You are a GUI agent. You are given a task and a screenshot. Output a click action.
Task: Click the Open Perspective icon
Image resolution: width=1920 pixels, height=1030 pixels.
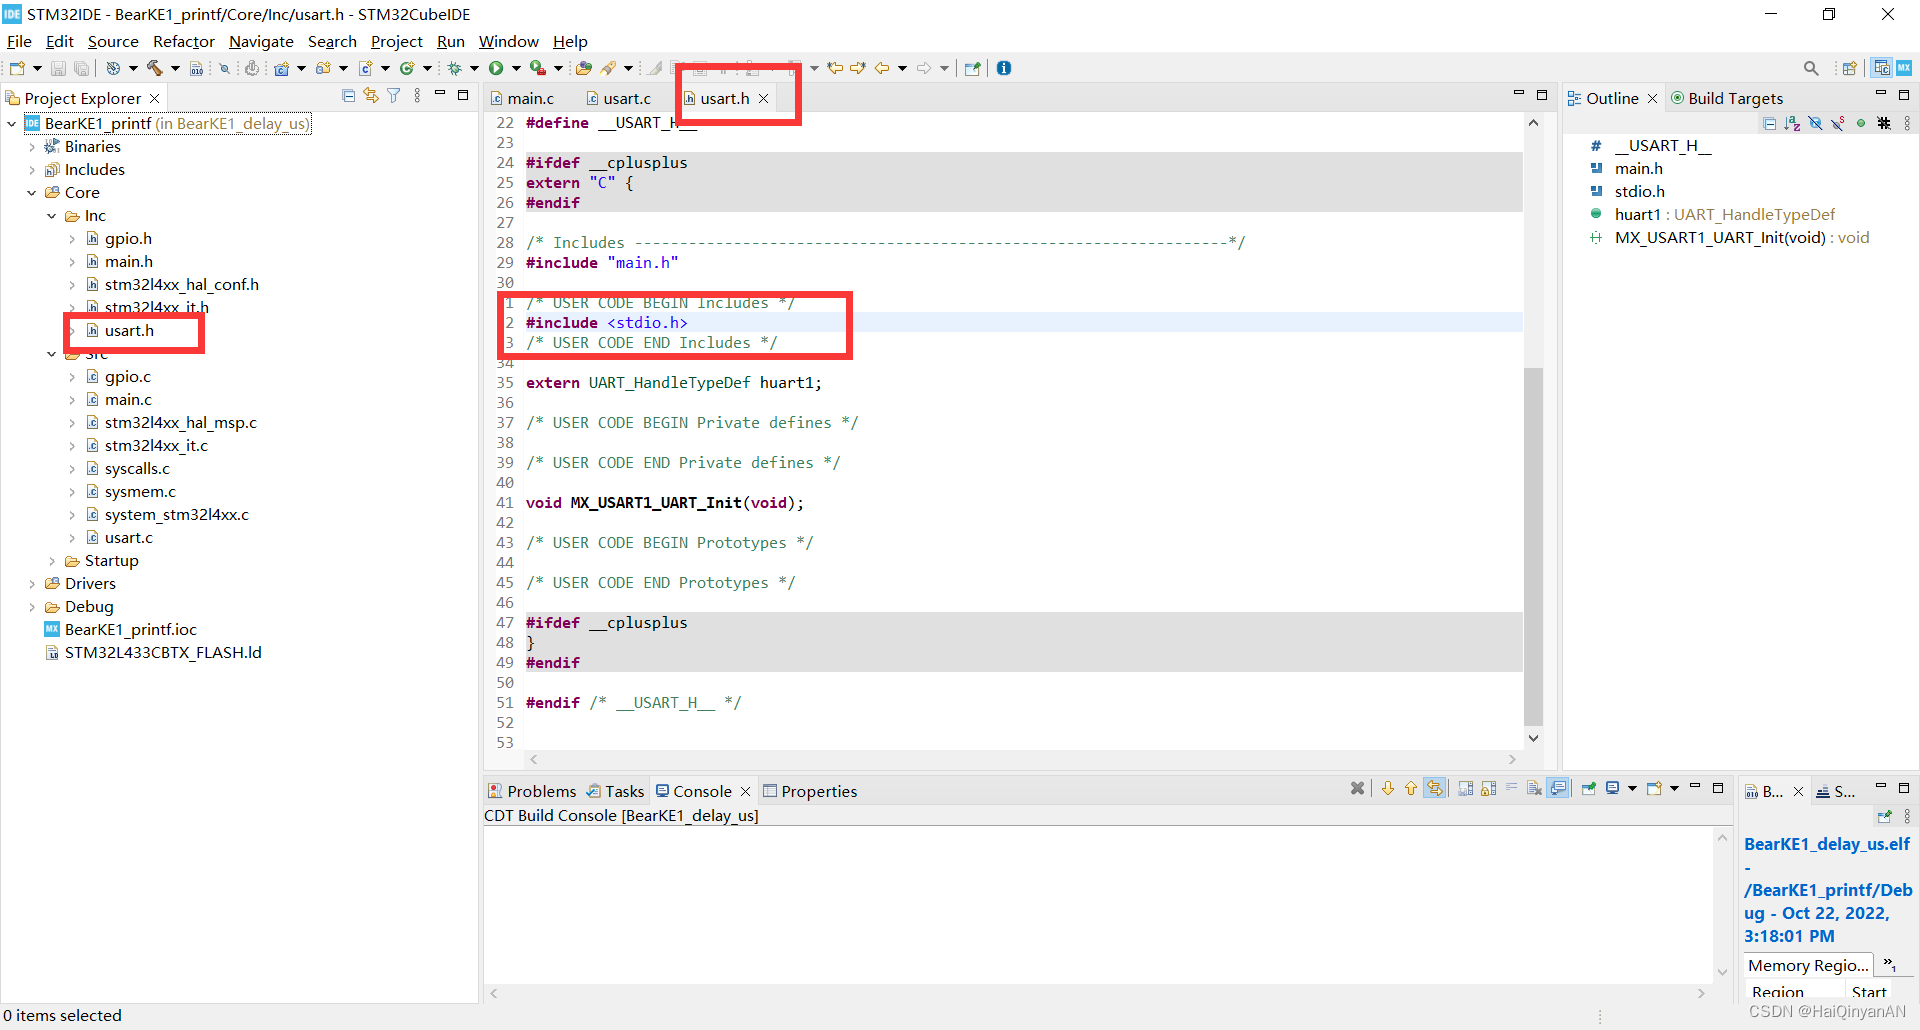(1850, 68)
